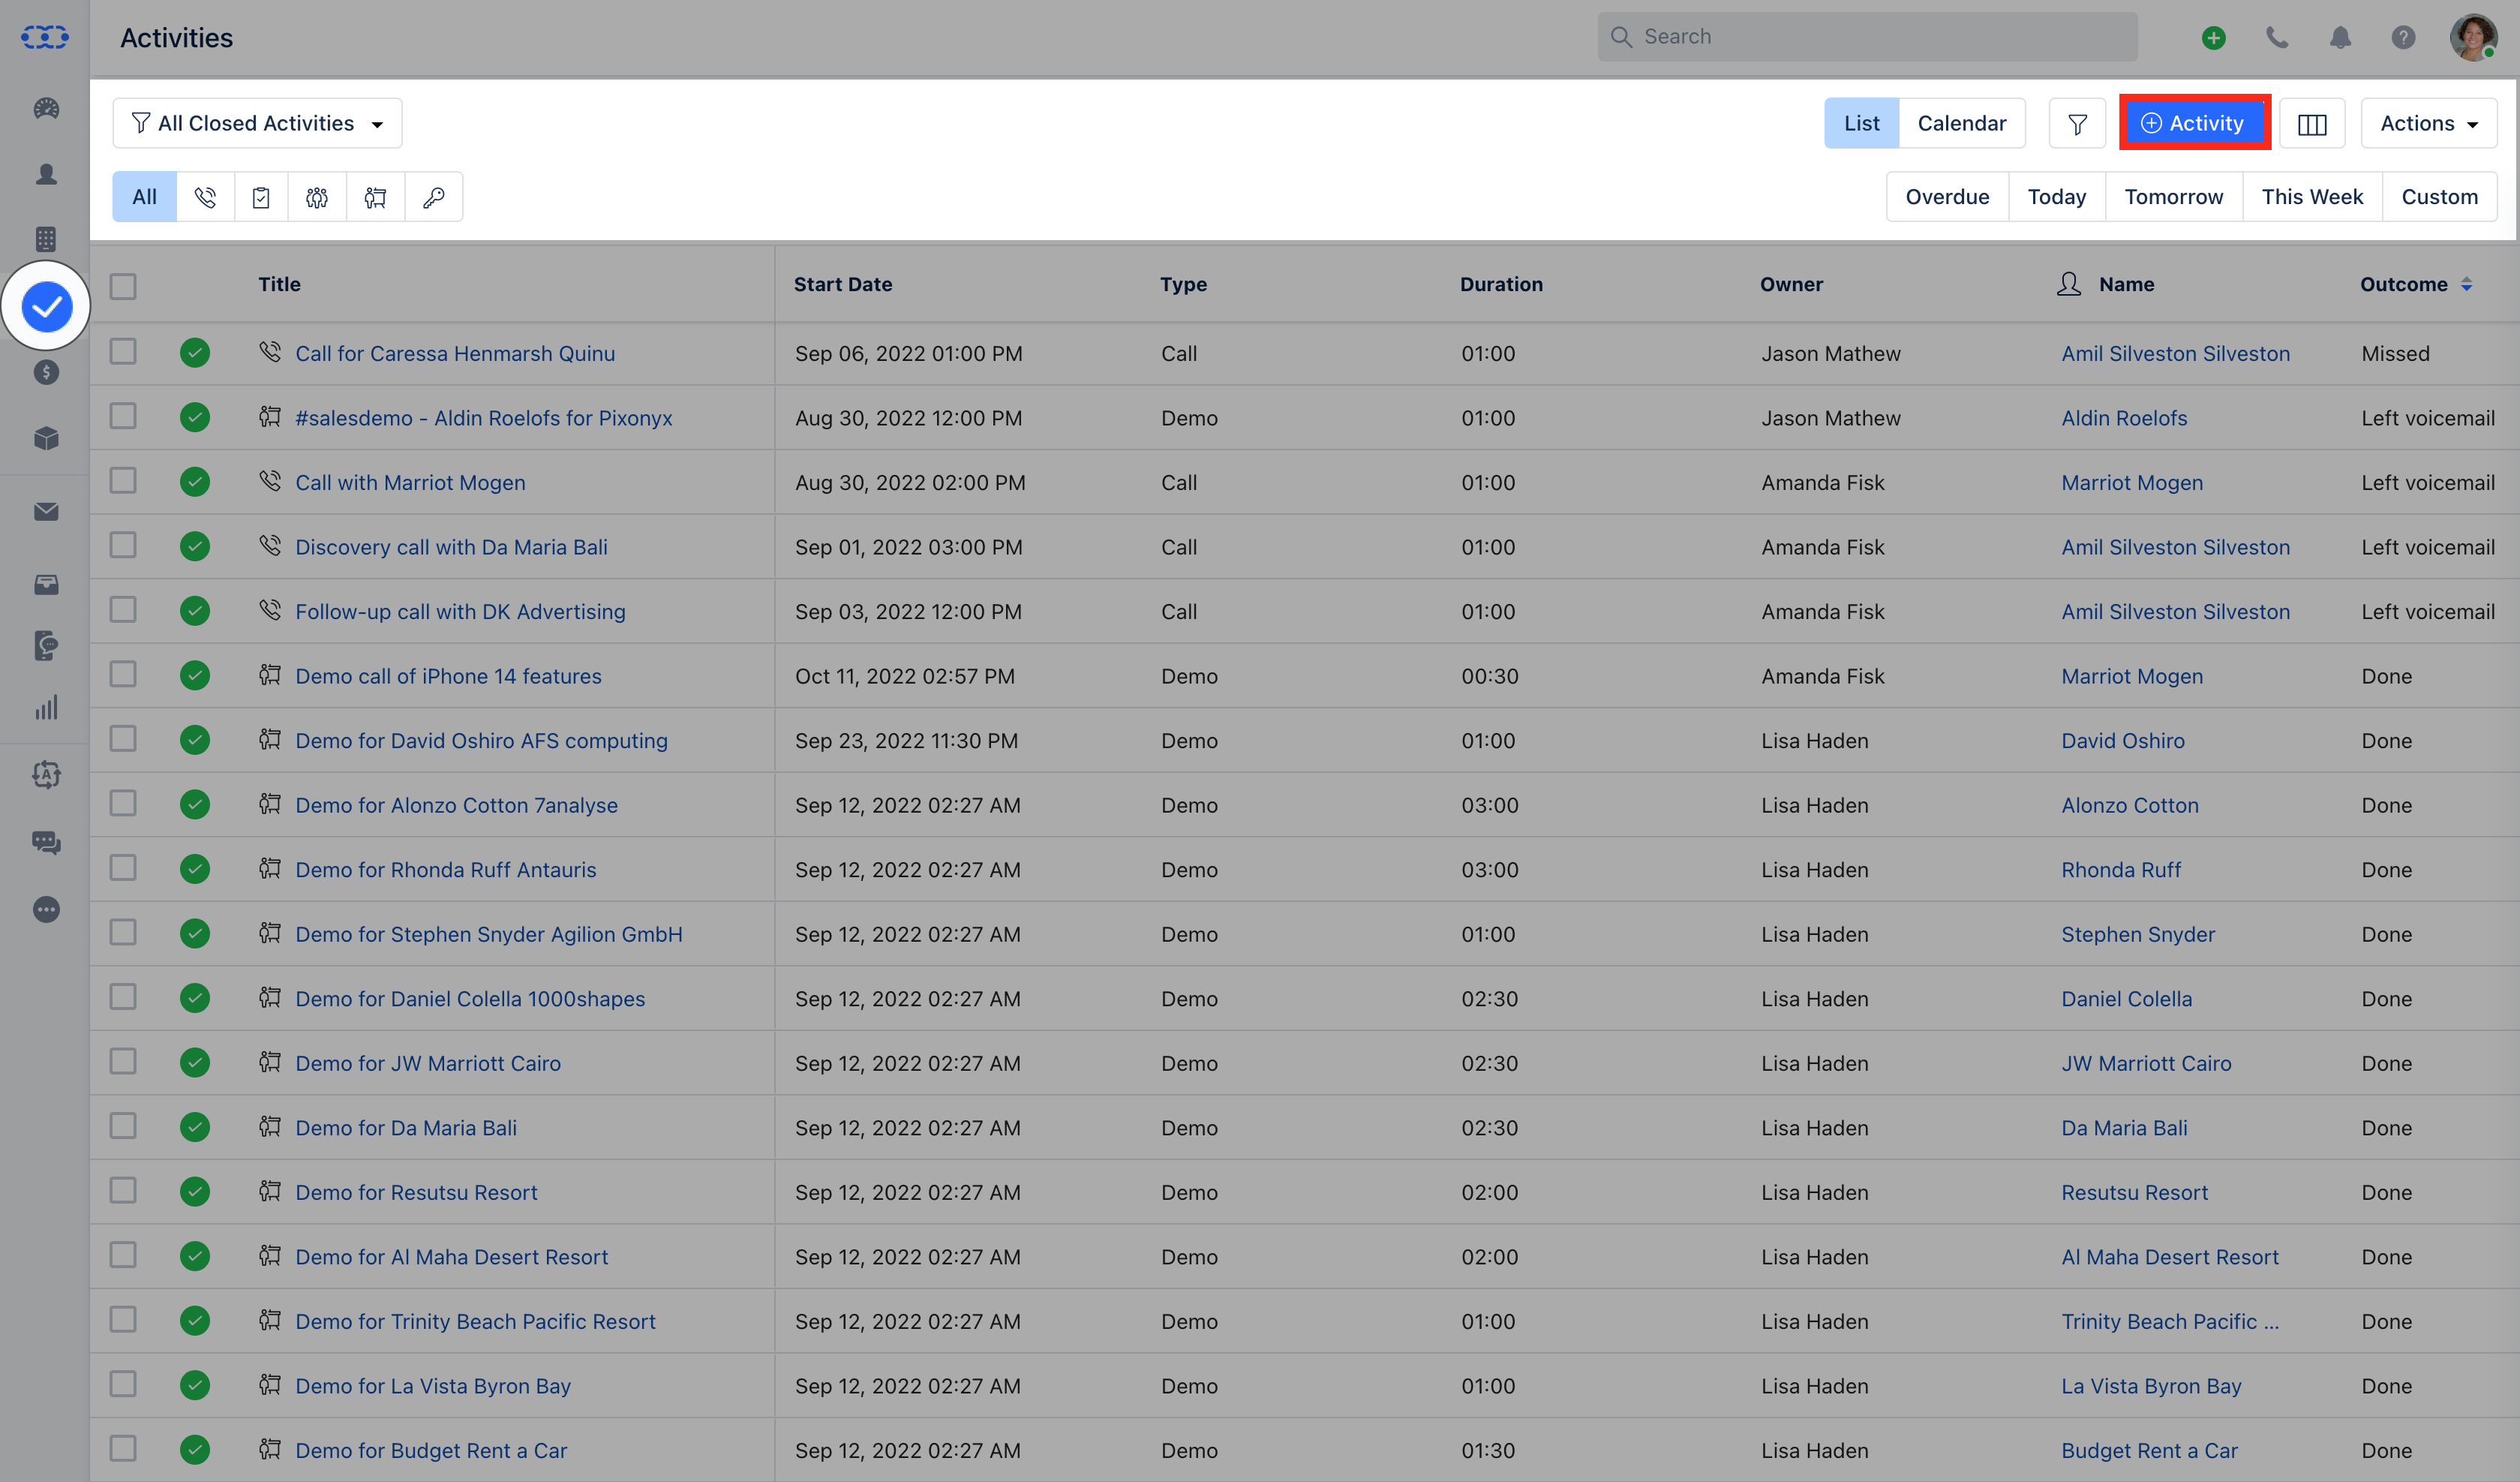Open the chat messages icon in sidebar

(x=46, y=843)
